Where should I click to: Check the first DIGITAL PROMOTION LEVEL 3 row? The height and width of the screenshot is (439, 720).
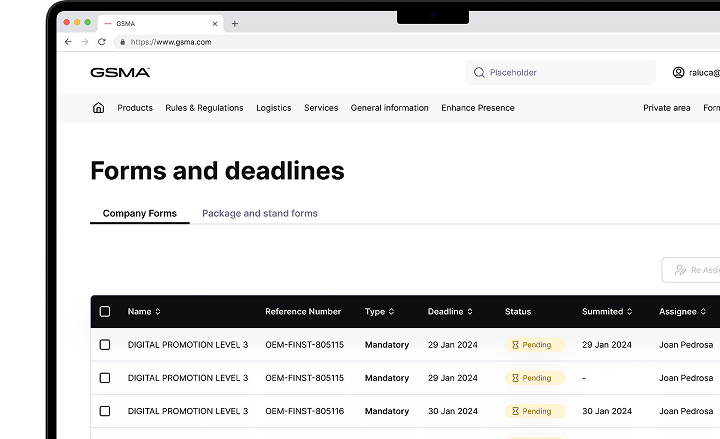click(x=105, y=345)
